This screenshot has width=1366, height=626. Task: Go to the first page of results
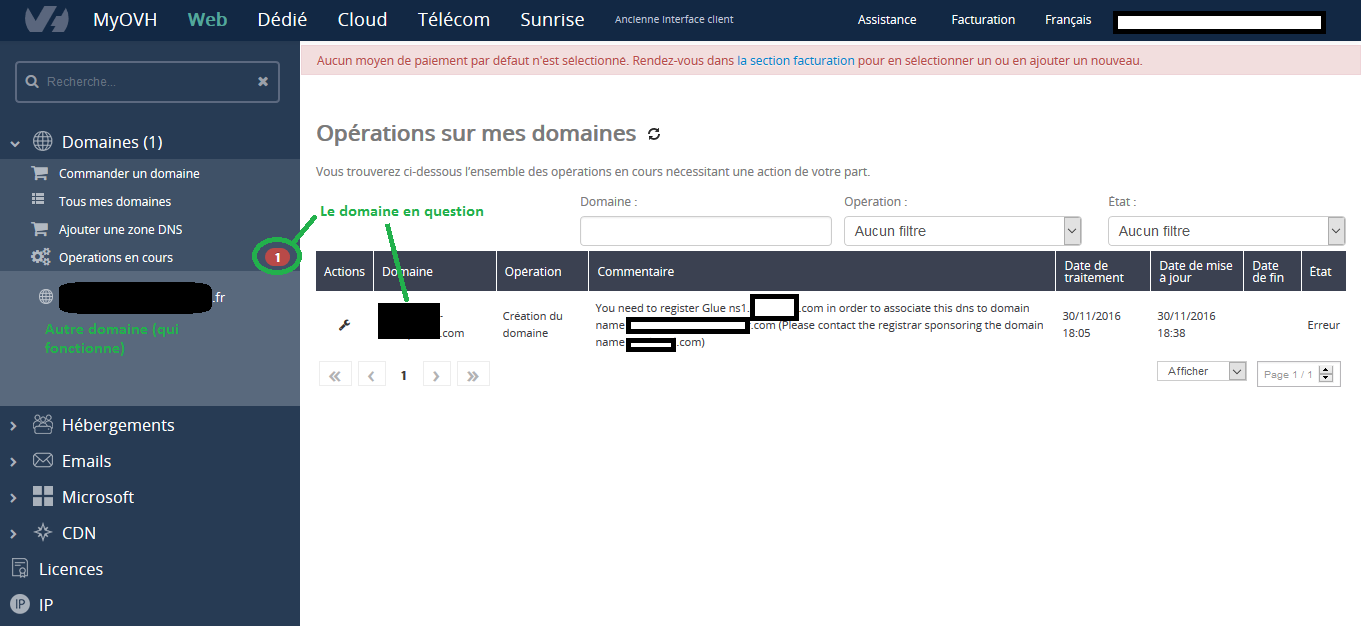334,376
